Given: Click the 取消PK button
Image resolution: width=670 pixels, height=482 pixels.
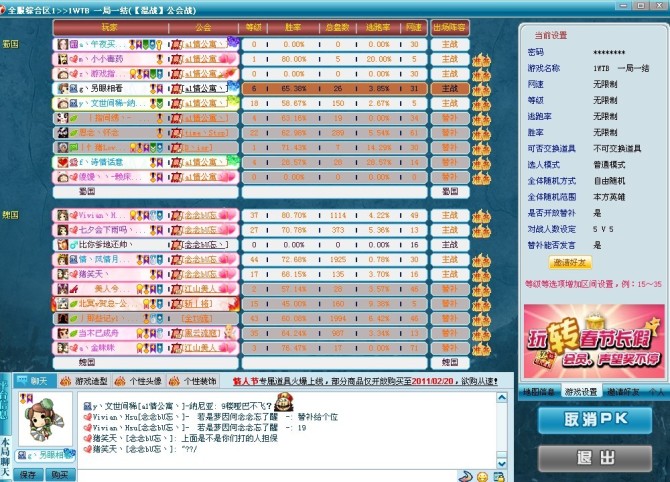Looking at the screenshot, I should [x=595, y=419].
